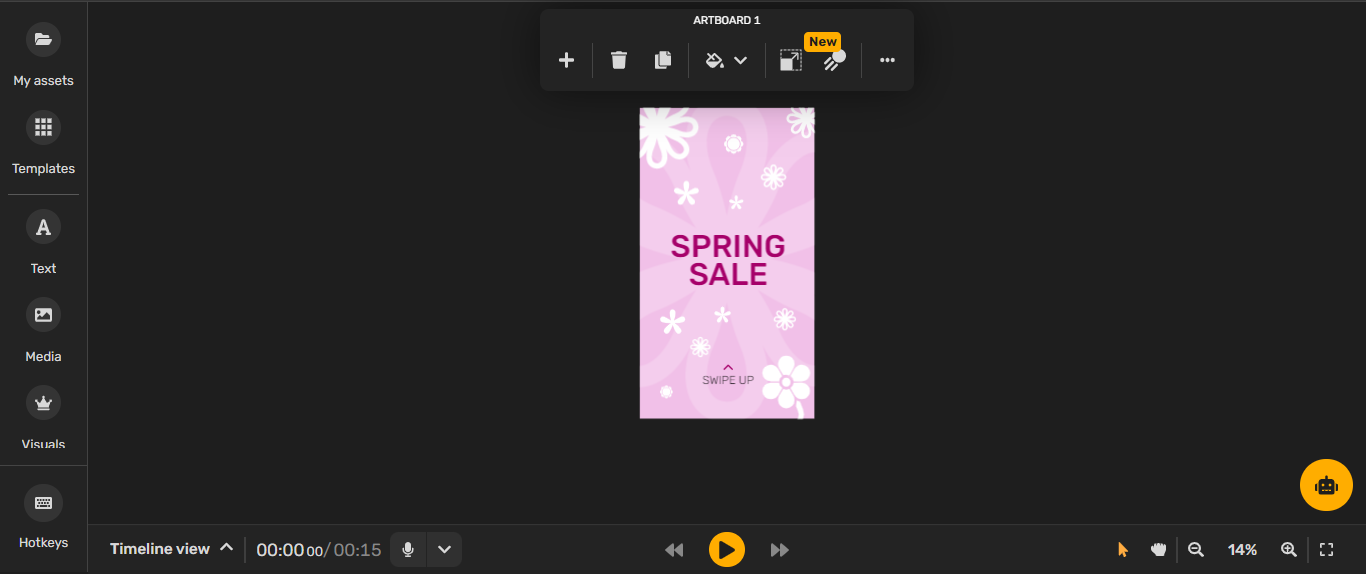The height and width of the screenshot is (574, 1366).
Task: Open the New animation effects tool
Action: tap(834, 60)
